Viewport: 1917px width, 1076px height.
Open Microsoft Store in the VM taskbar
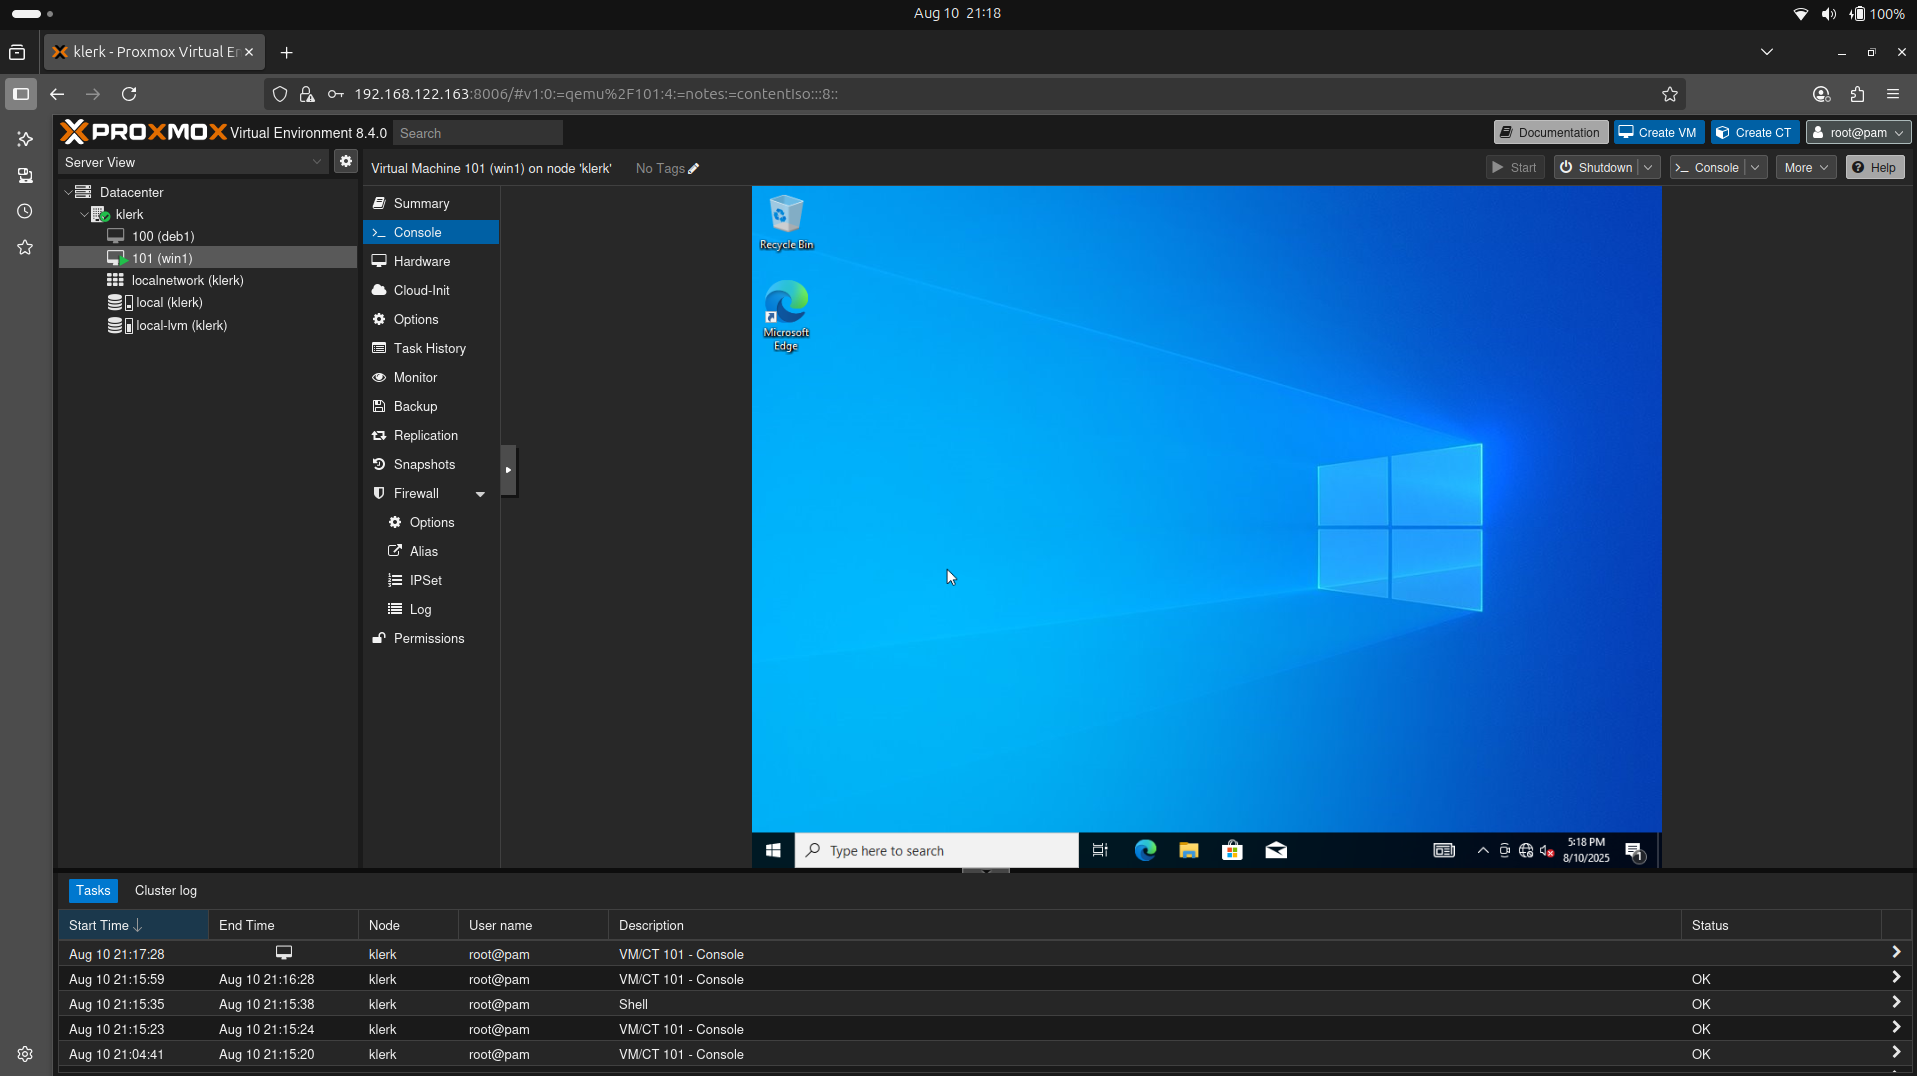[1232, 850]
